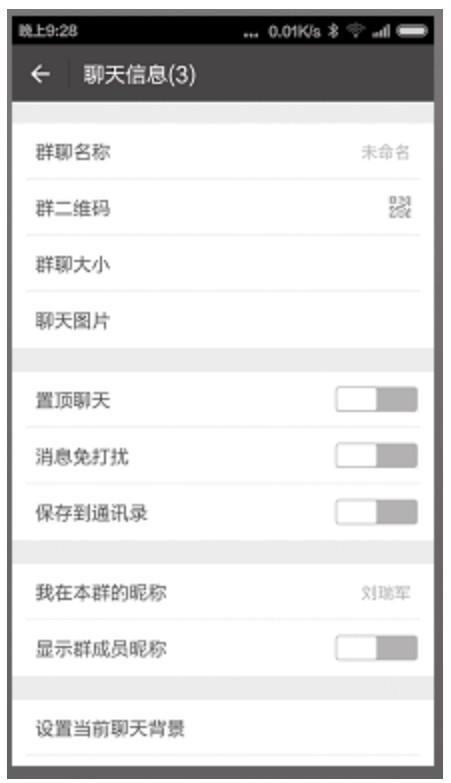Open 设置当前聊天背景 option
Image resolution: width=451 pixels, height=783 pixels.
[223, 728]
